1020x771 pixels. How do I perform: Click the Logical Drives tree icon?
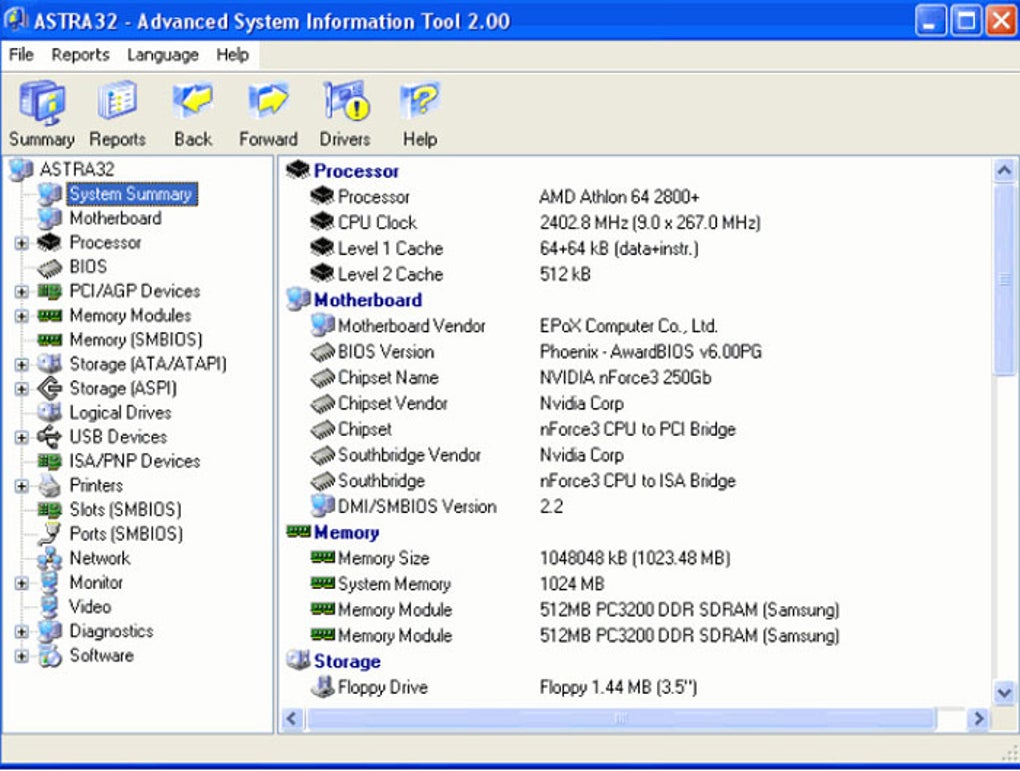coord(49,413)
